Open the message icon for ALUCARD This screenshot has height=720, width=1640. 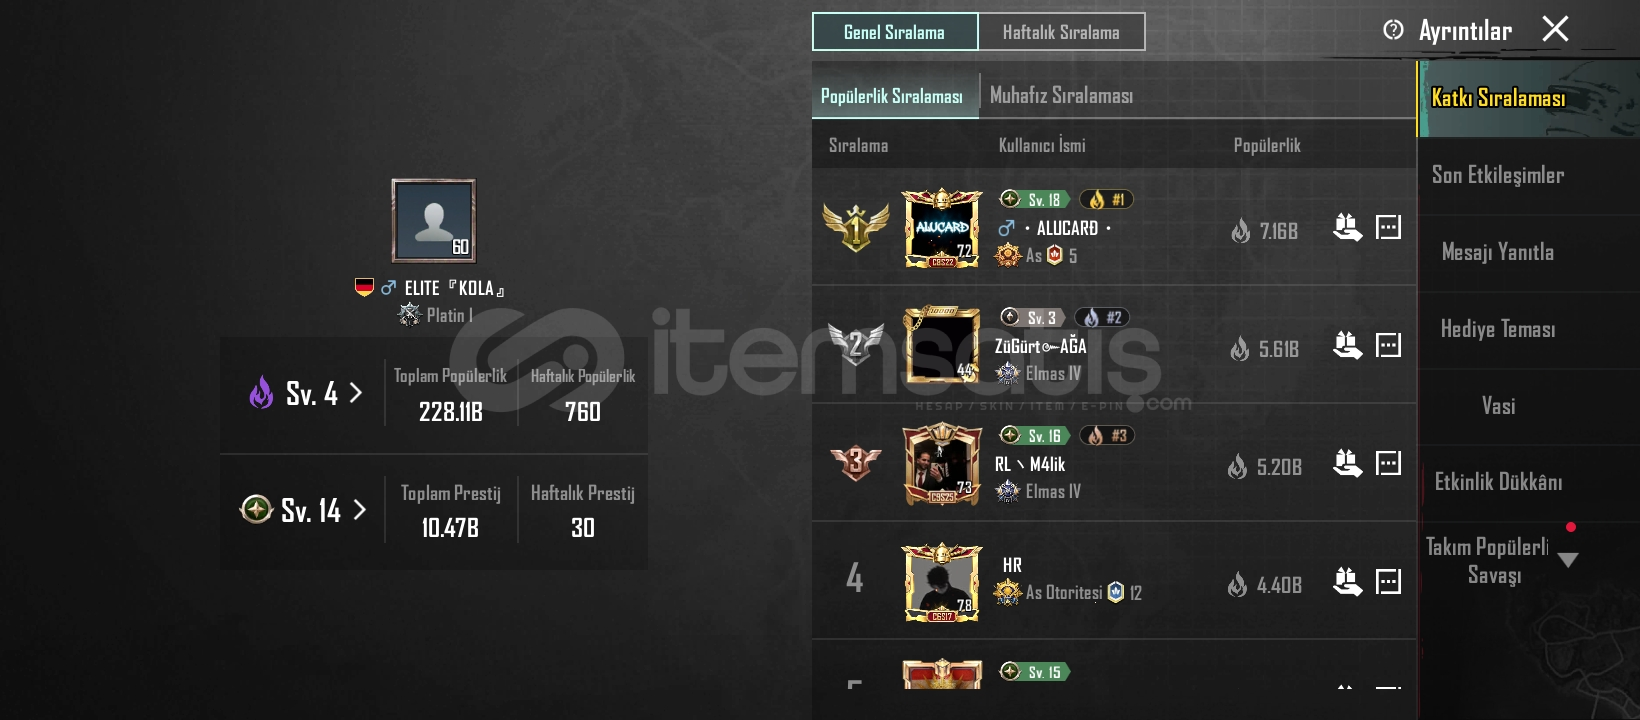[x=1389, y=228]
